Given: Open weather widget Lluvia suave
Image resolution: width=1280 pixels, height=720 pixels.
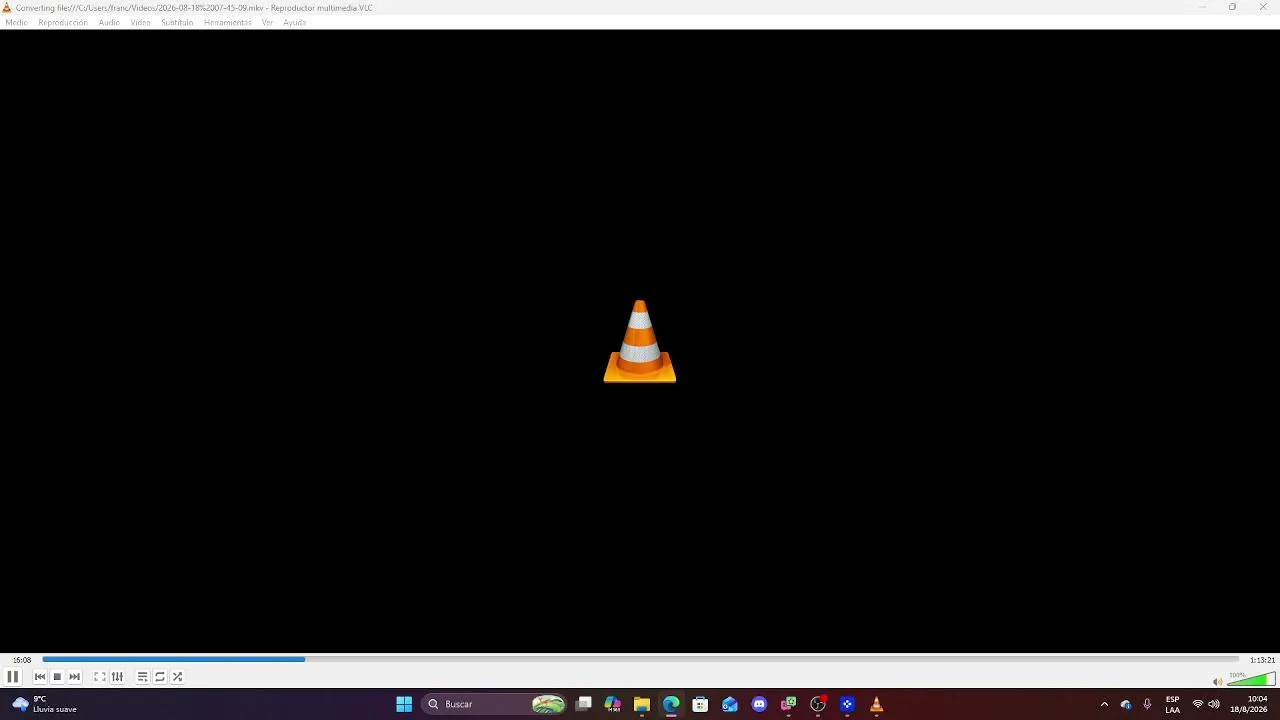Looking at the screenshot, I should tap(45, 704).
